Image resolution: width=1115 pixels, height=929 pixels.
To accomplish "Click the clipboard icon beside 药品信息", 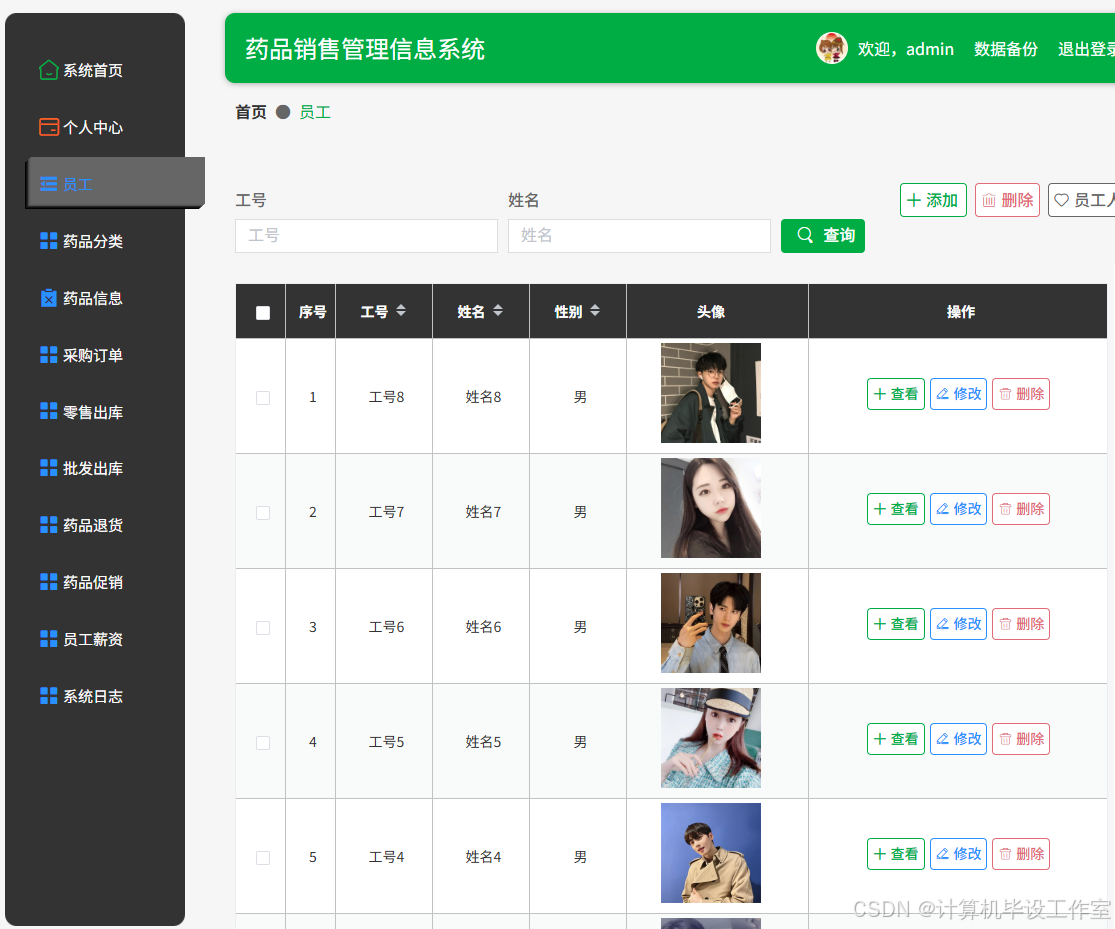I will point(48,298).
